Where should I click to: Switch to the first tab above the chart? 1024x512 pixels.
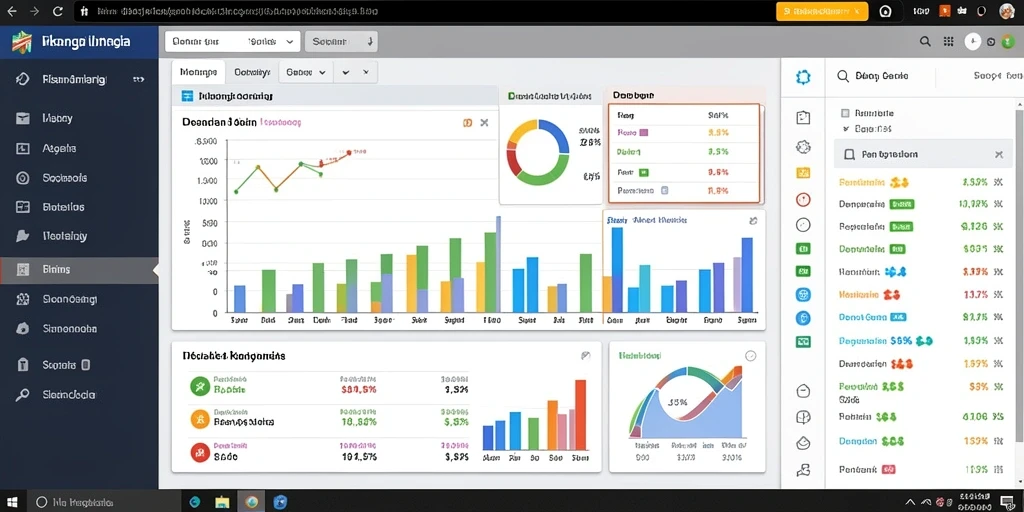[x=199, y=72]
